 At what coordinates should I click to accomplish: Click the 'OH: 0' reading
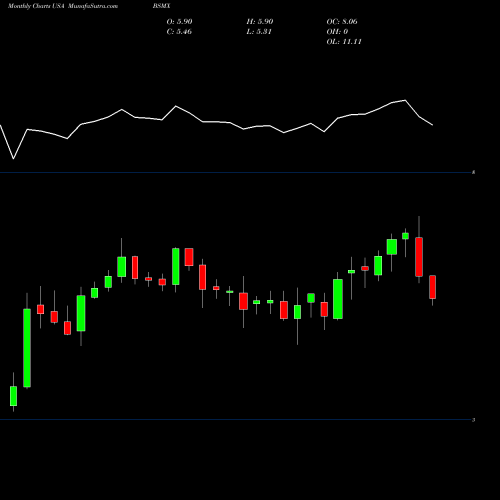click(337, 31)
